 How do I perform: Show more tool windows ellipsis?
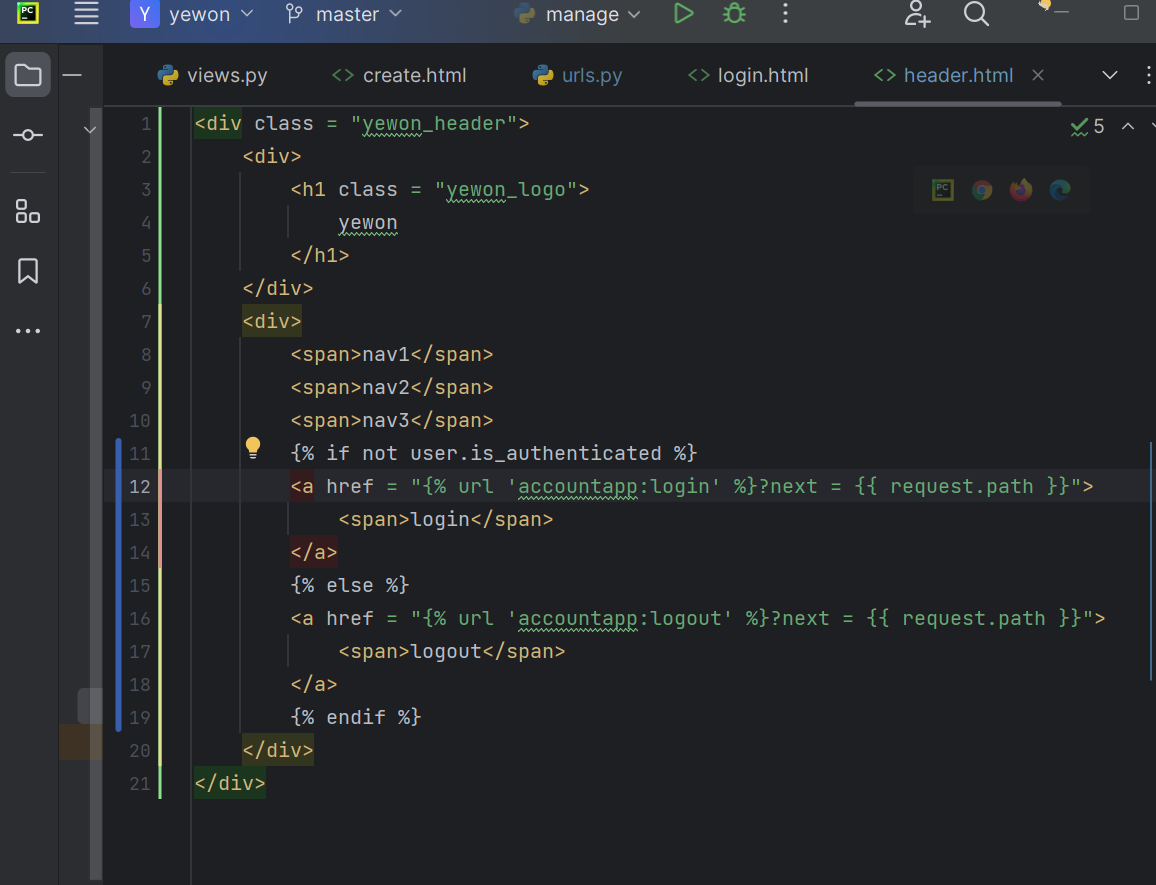click(28, 331)
